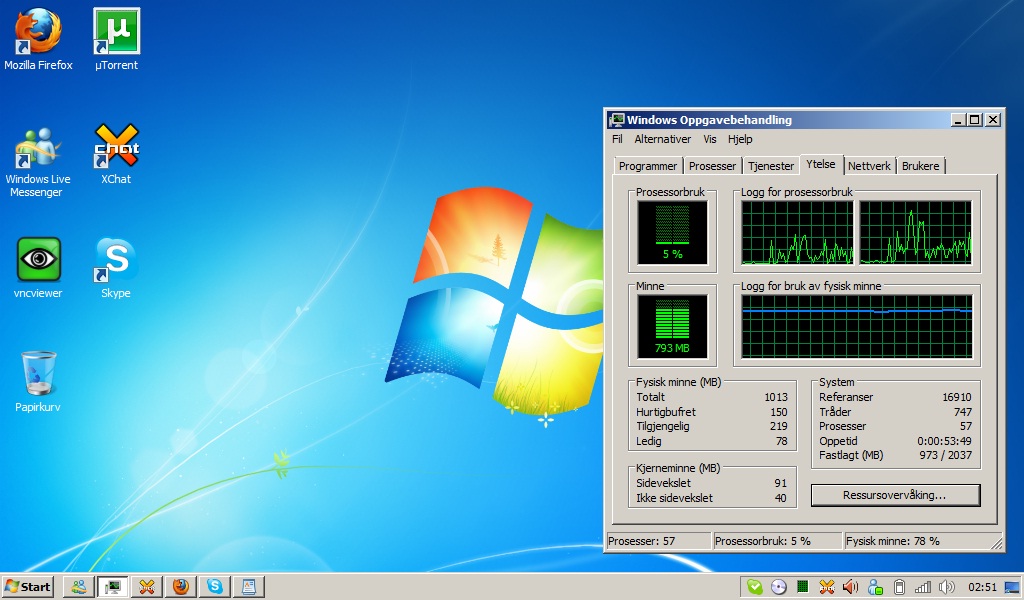Select the Papirkurv recycle bin icon

point(38,381)
